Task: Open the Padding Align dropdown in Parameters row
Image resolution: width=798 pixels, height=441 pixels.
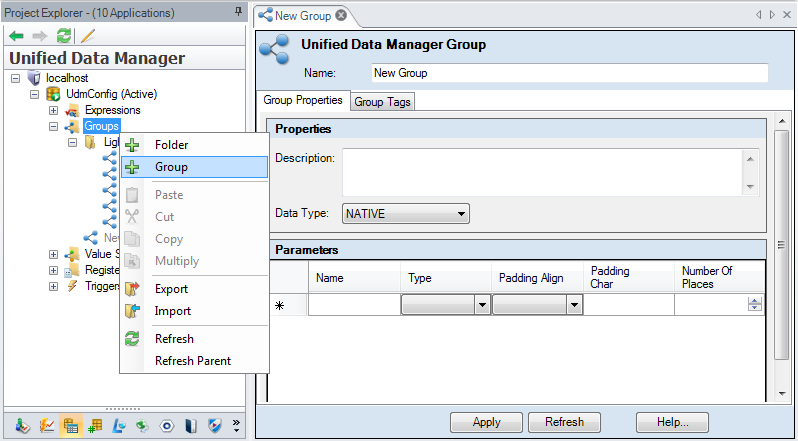Action: tap(573, 305)
